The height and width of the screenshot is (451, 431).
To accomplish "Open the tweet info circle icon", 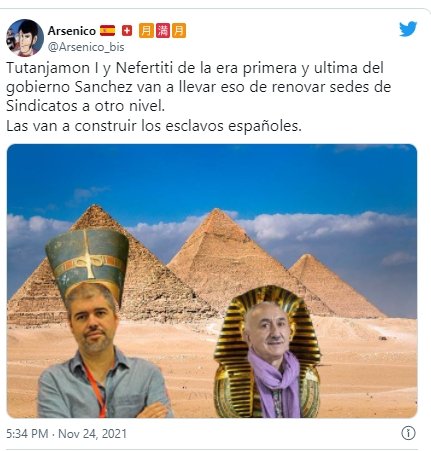I will [408, 433].
